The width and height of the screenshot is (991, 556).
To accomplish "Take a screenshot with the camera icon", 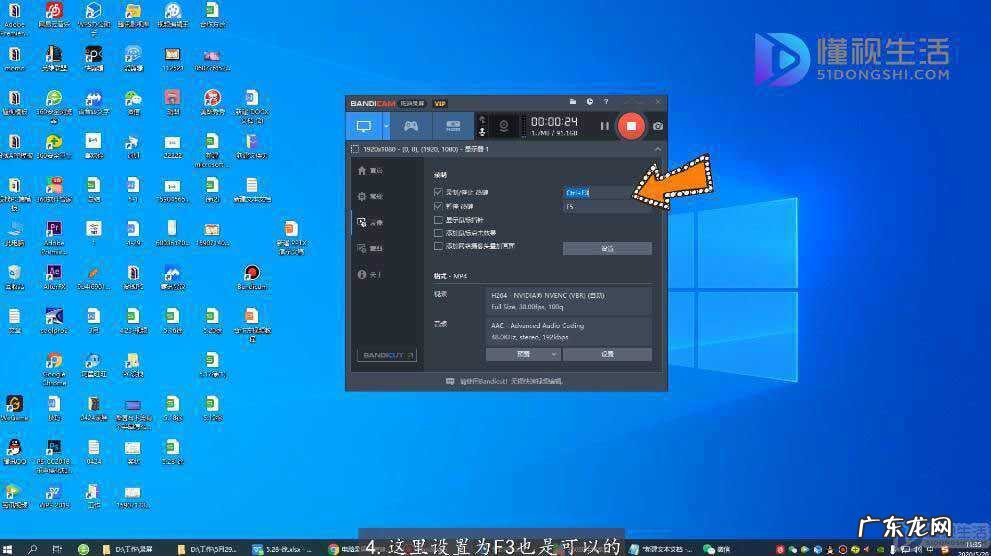I will coord(658,126).
